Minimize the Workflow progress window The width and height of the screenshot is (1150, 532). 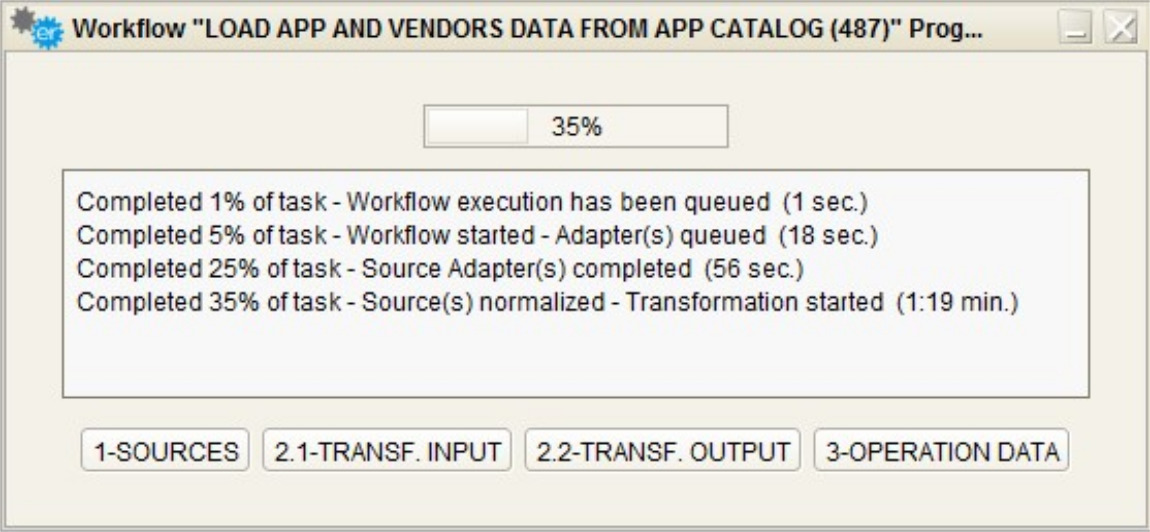1077,30
